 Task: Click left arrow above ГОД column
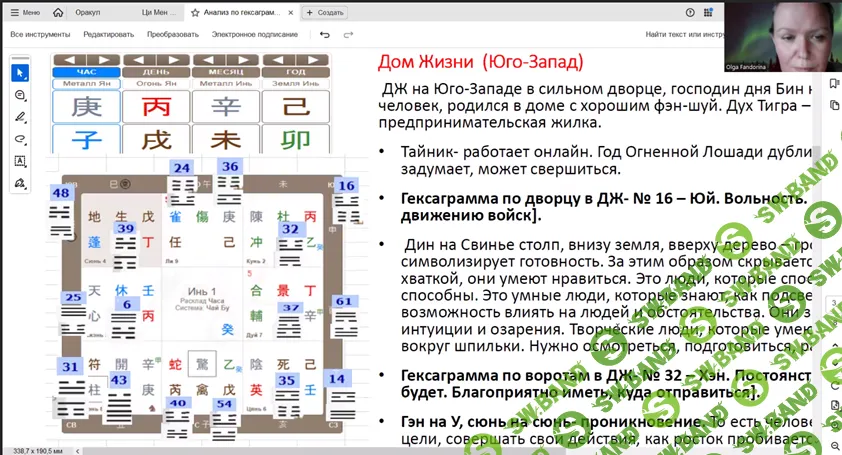(279, 60)
